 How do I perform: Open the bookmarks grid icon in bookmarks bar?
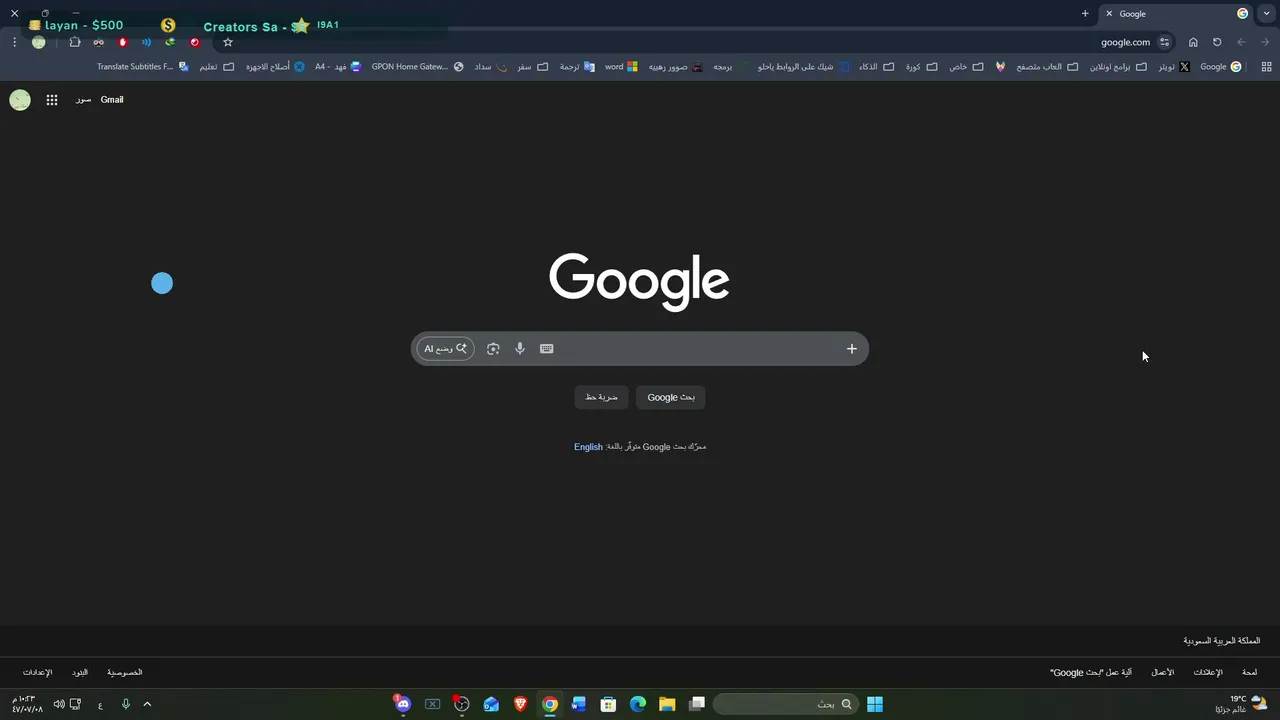coord(1267,67)
